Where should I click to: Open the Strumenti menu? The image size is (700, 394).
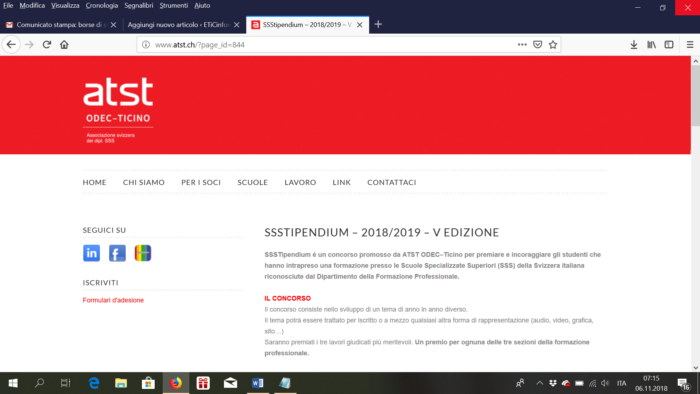[174, 5]
